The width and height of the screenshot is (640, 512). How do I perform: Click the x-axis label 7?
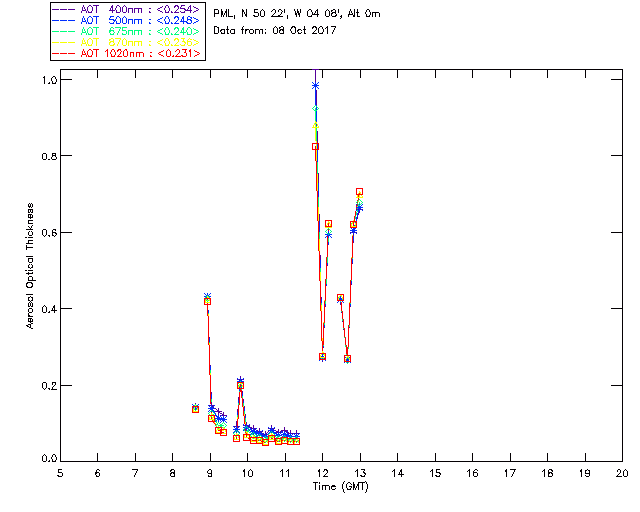tap(135, 473)
